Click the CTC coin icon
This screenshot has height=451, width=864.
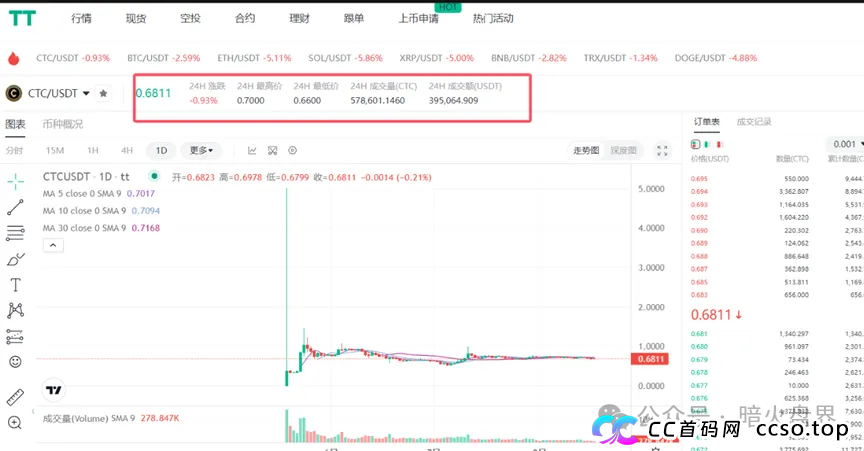(x=14, y=93)
